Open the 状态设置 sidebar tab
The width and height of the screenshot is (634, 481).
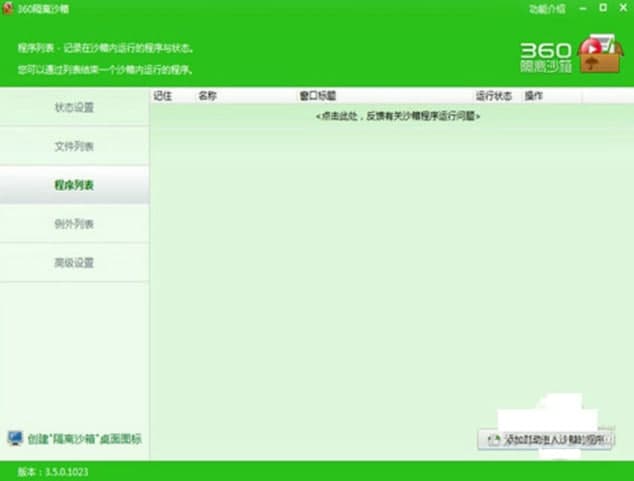tap(74, 107)
